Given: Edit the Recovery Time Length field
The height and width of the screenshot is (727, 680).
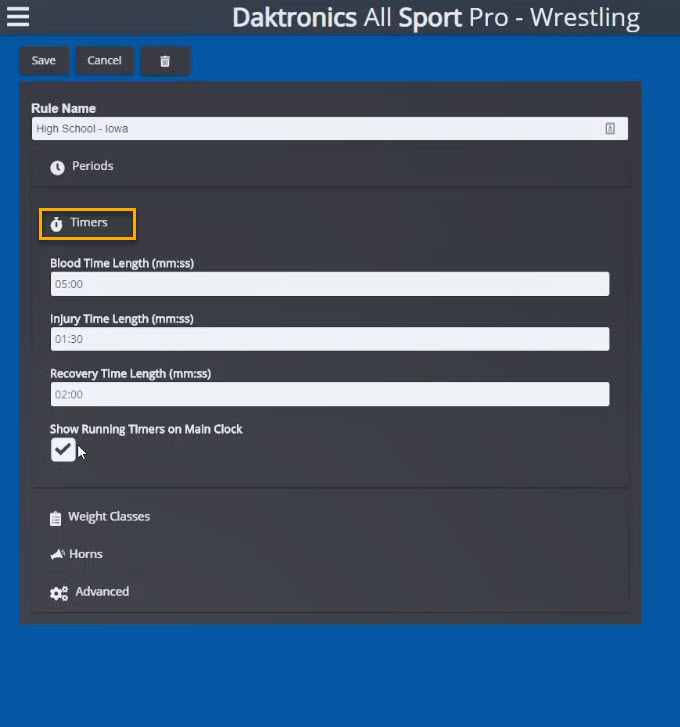Looking at the screenshot, I should (329, 394).
